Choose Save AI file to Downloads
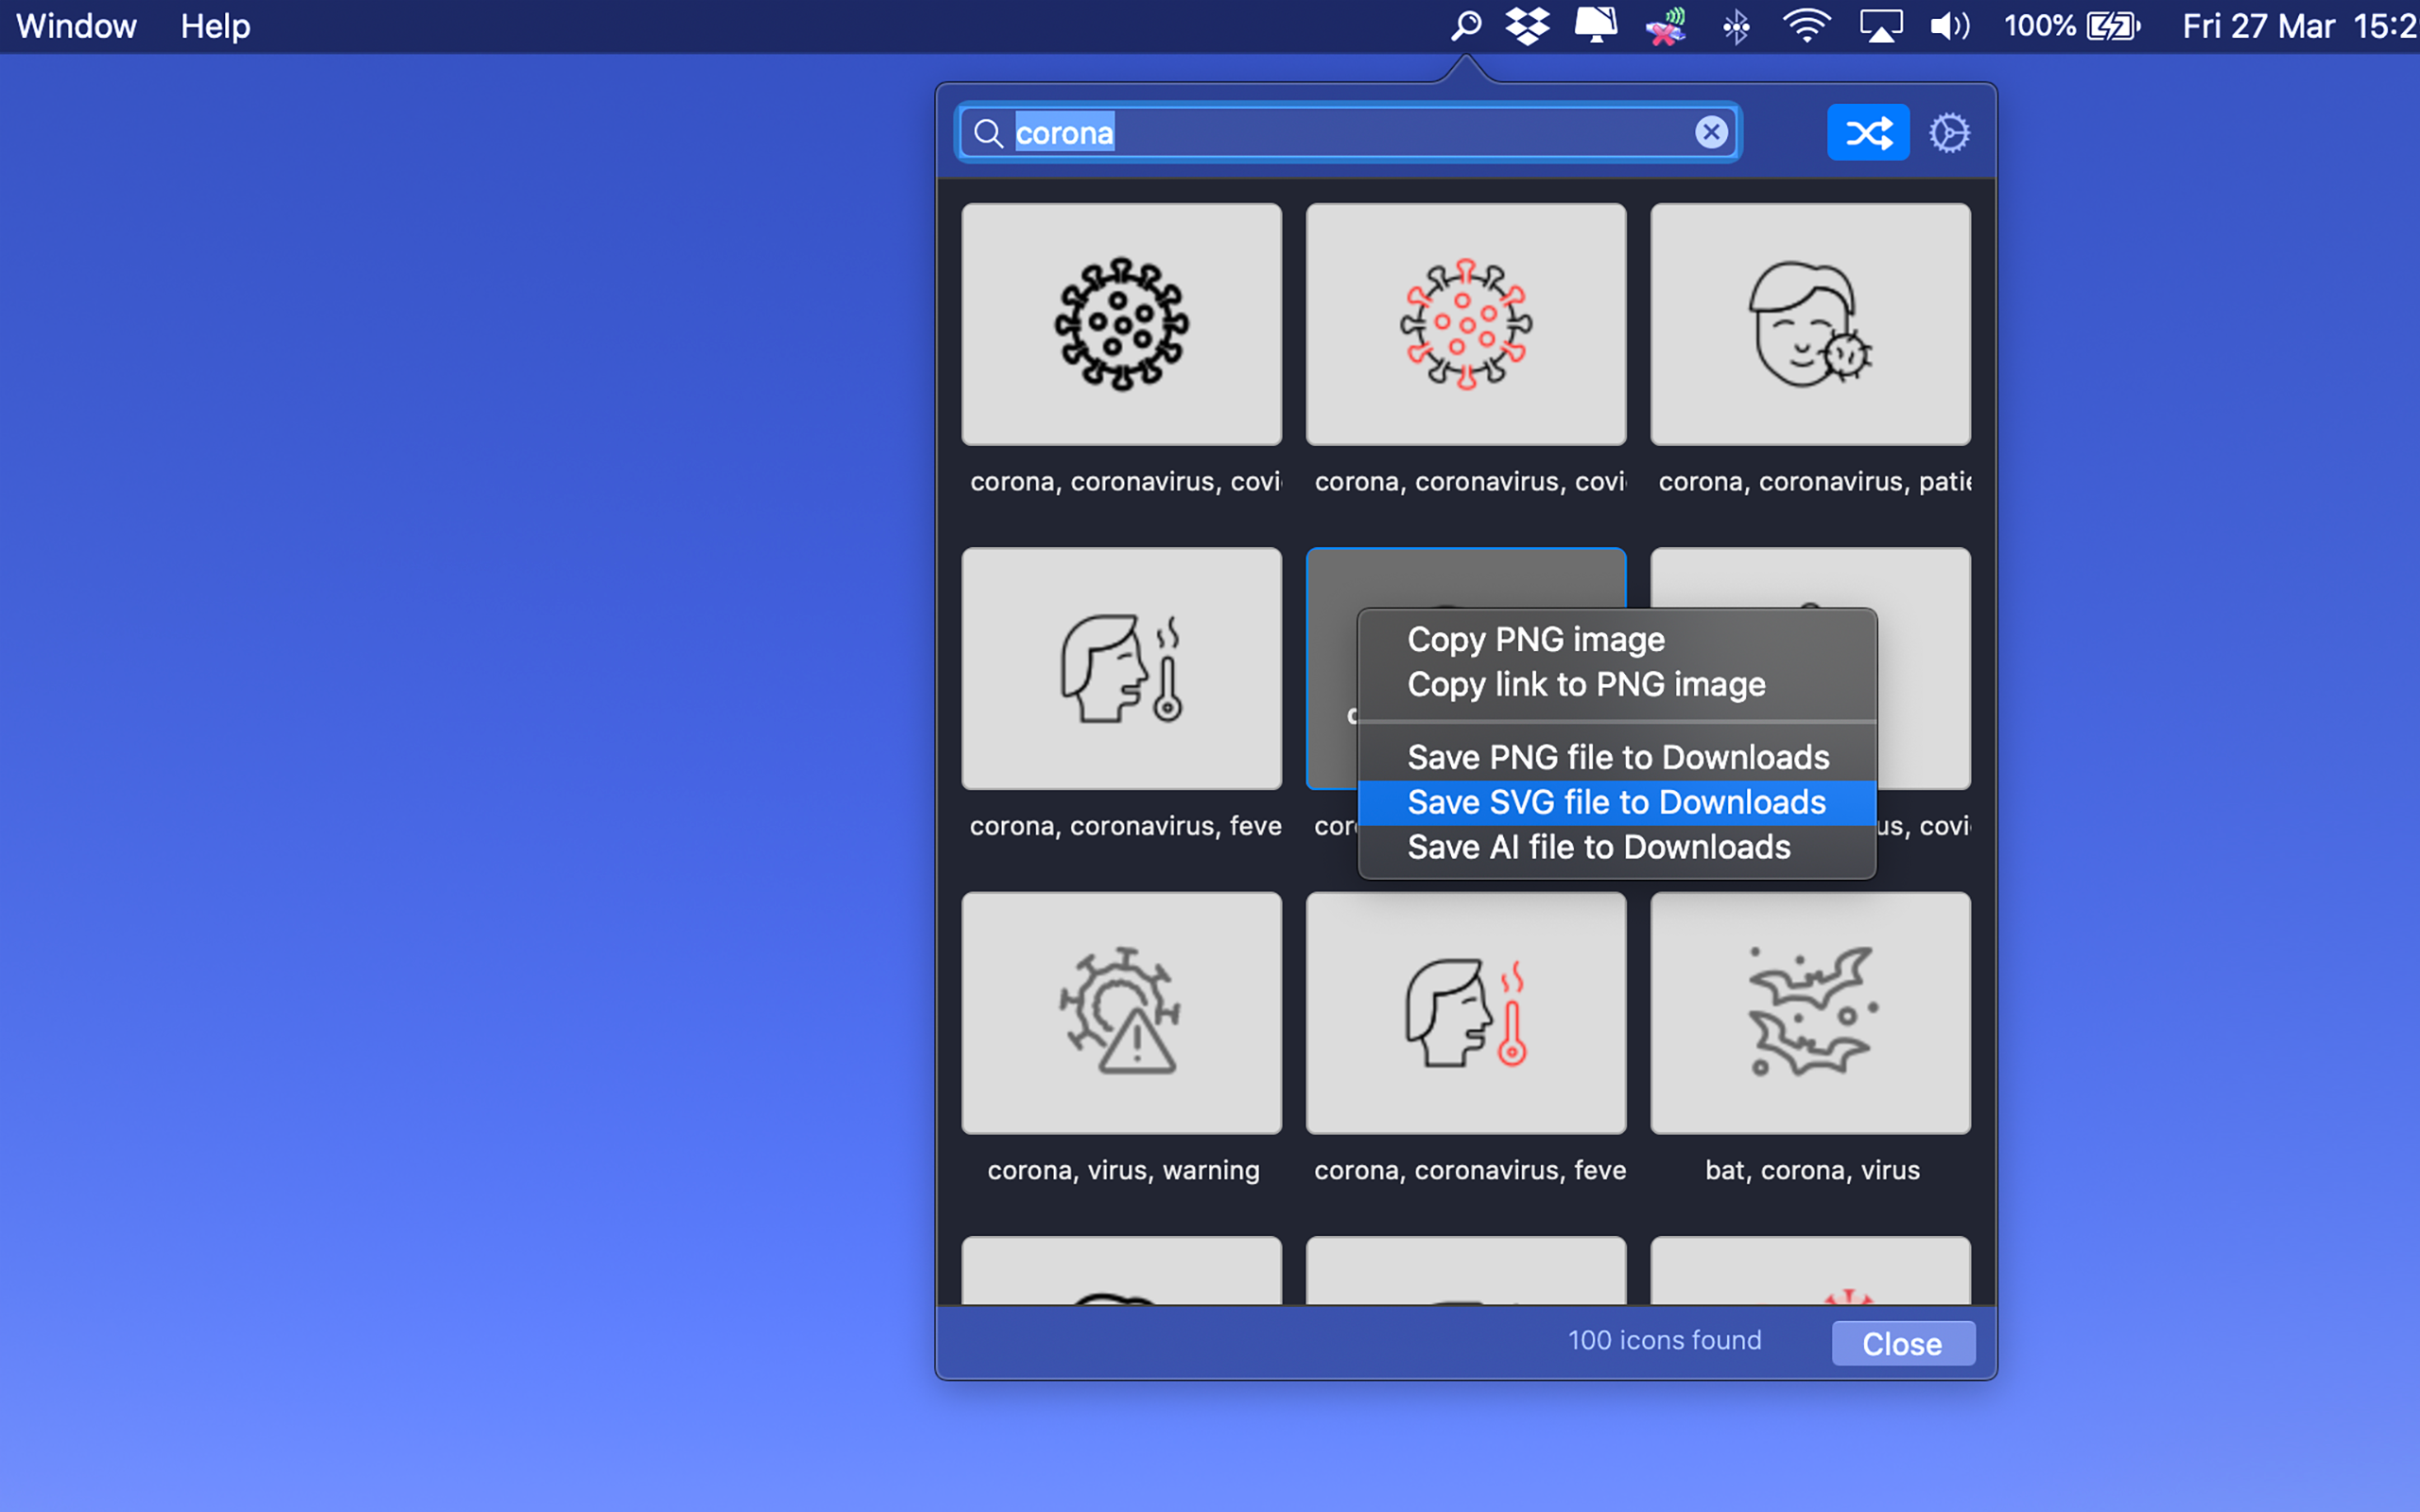2420x1512 pixels. pyautogui.click(x=1598, y=847)
